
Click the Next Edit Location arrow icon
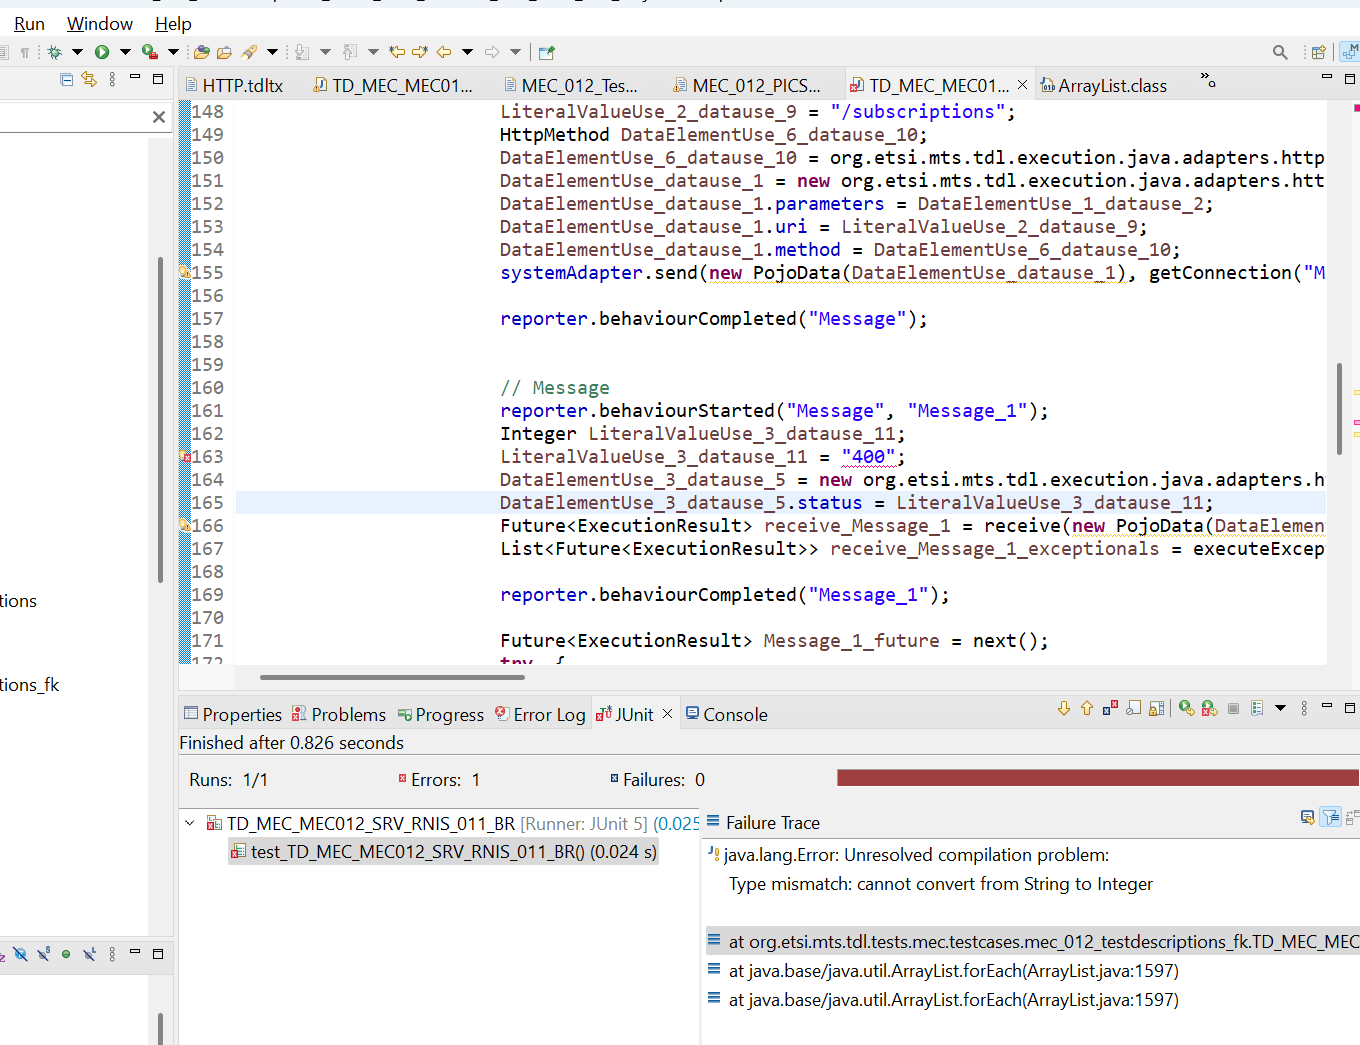(420, 52)
